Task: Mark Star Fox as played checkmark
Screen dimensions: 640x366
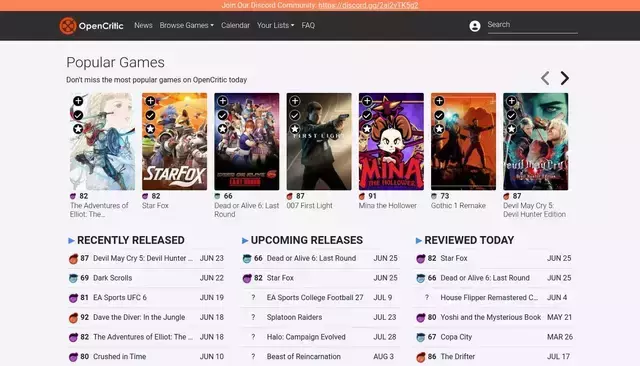Action: [150, 115]
